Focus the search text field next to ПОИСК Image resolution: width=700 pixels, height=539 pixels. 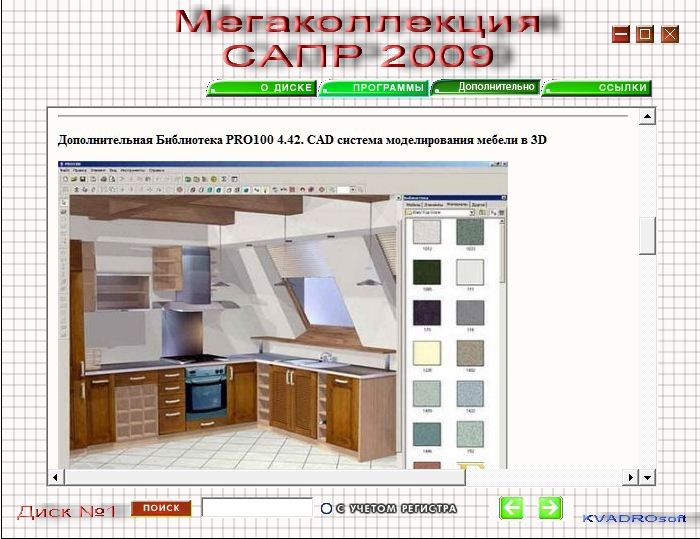(x=257, y=508)
